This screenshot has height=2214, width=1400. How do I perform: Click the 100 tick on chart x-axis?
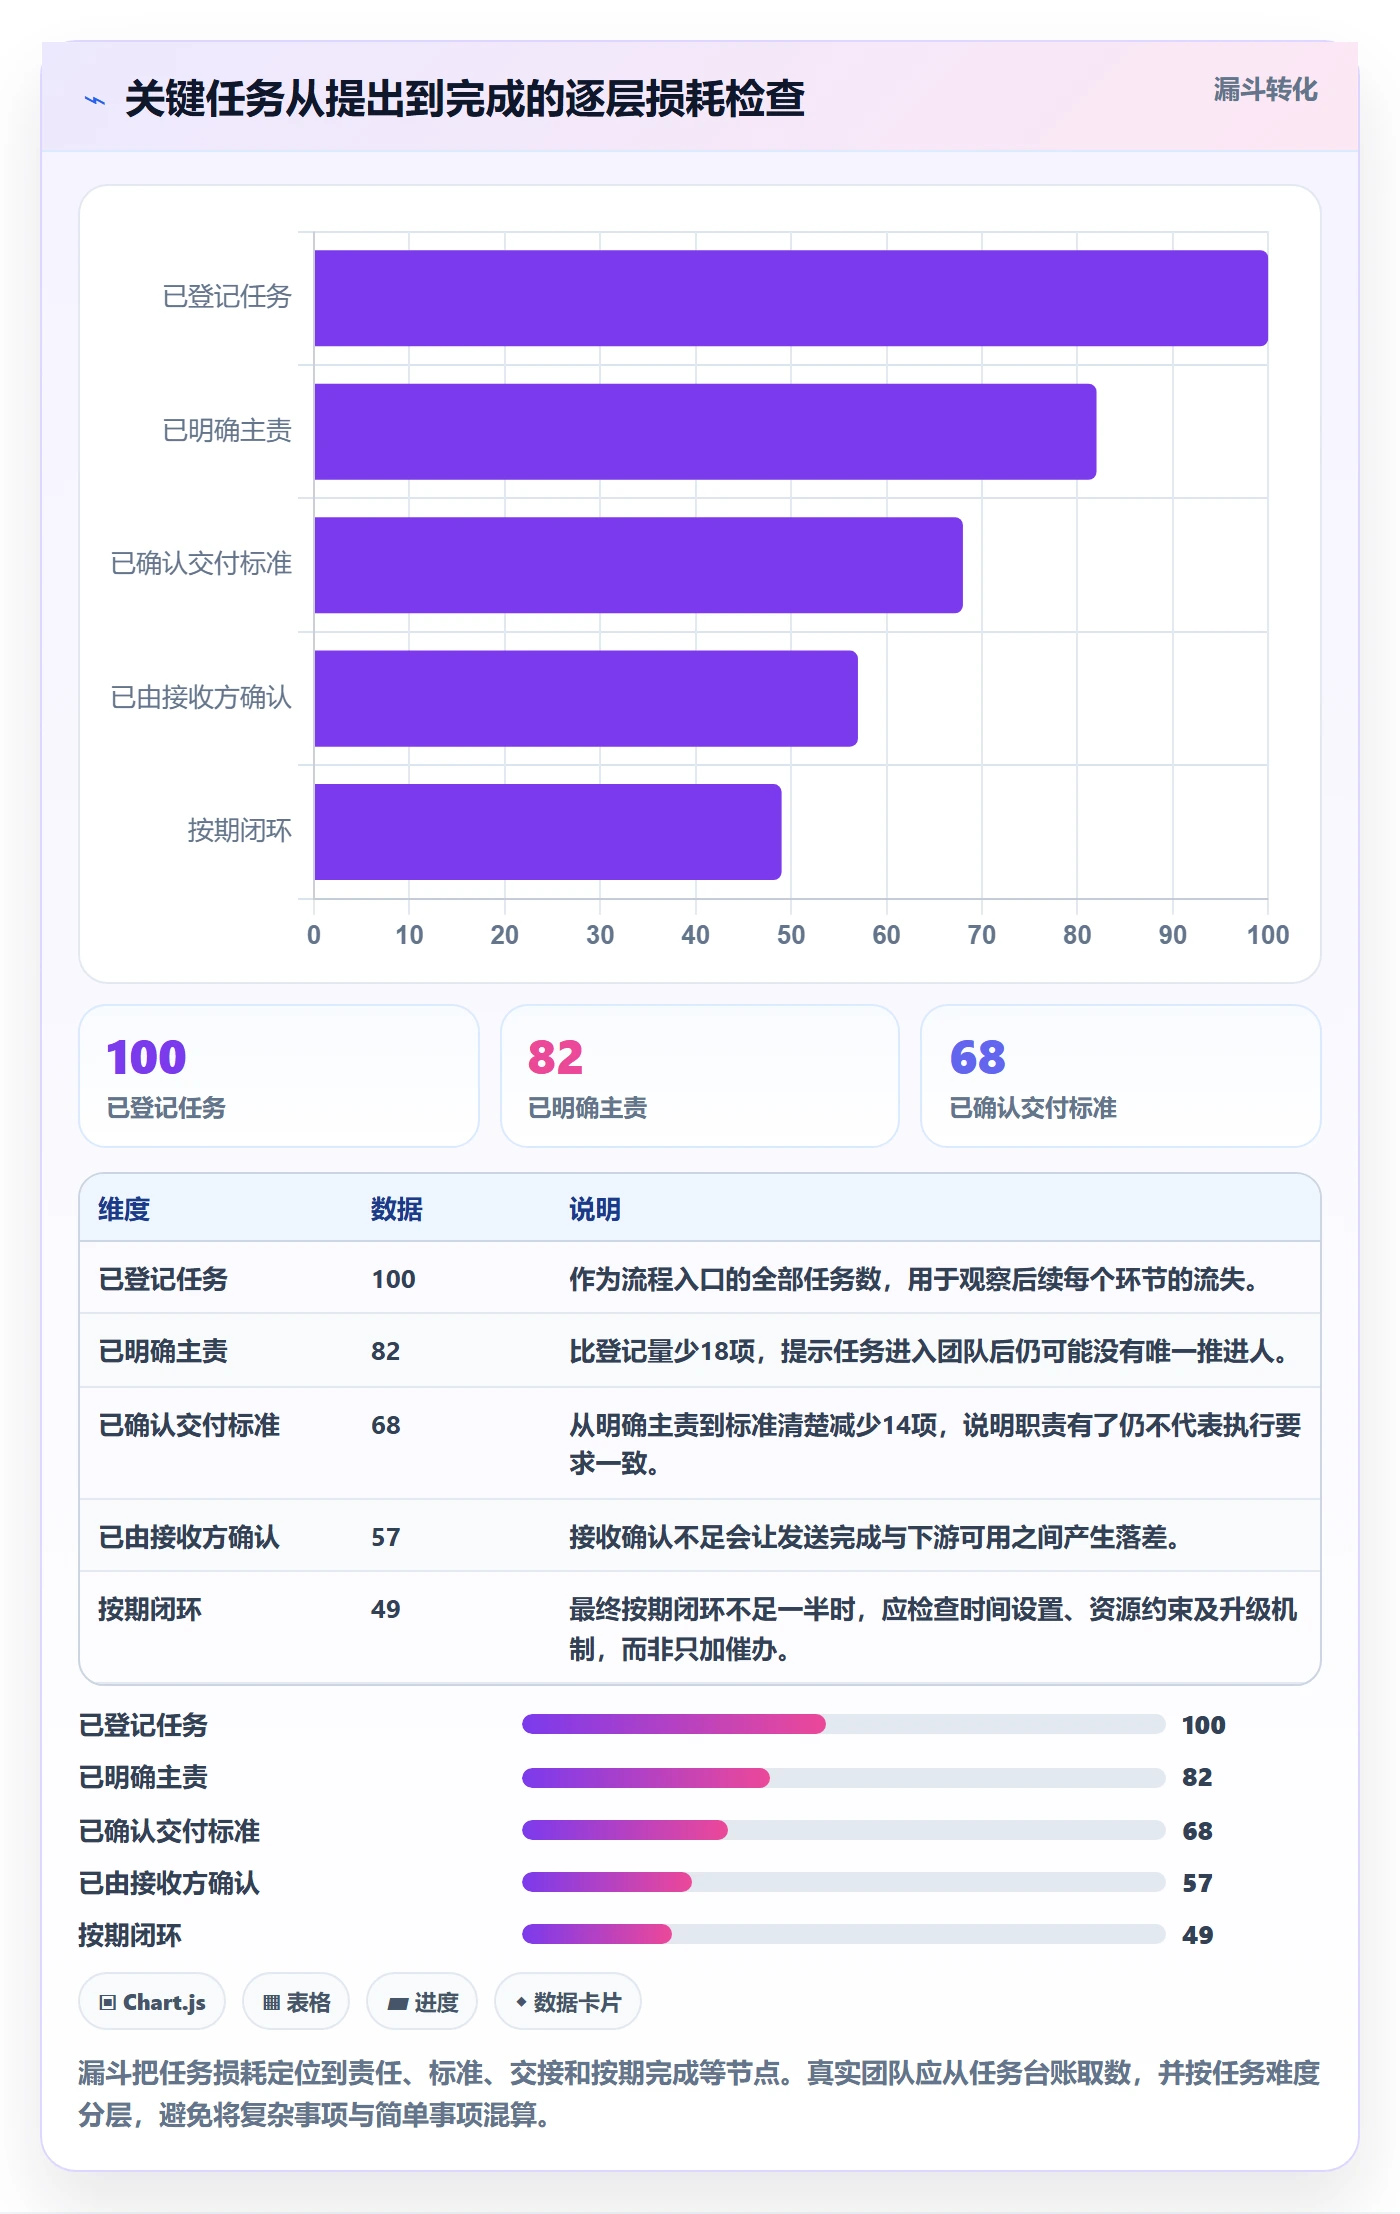(1267, 935)
